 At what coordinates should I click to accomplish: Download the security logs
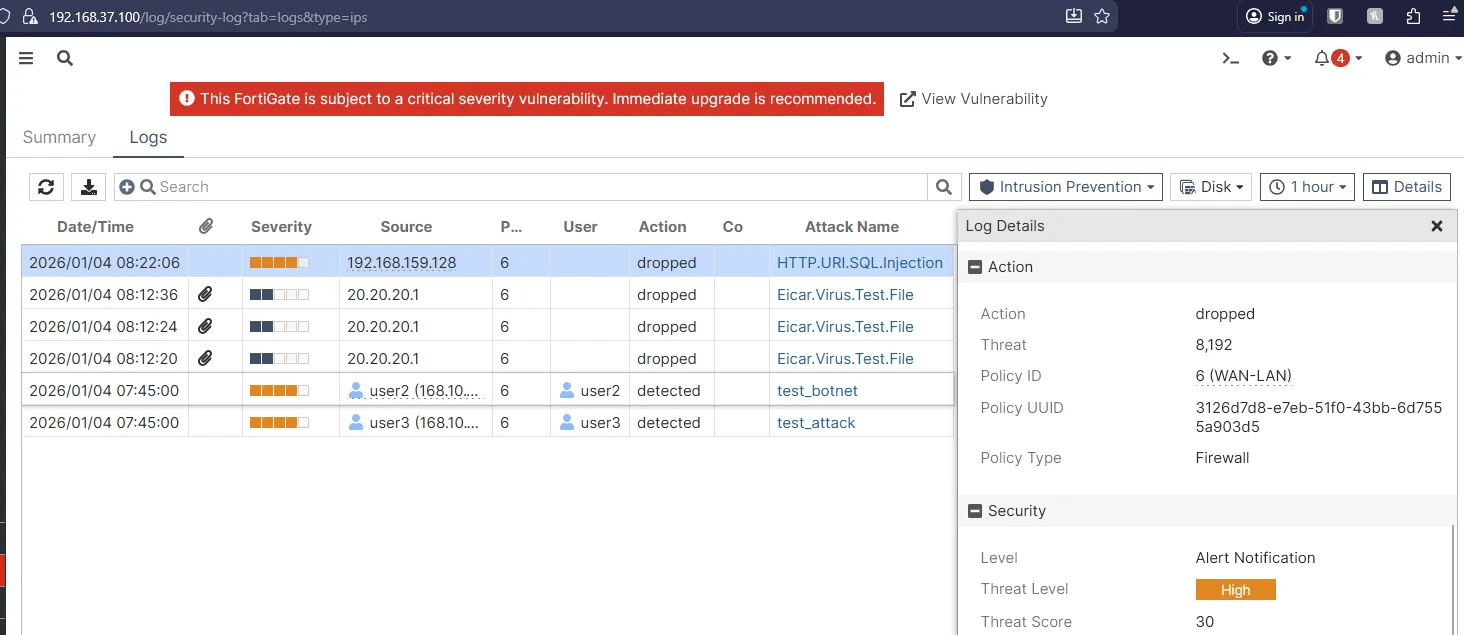[x=88, y=186]
